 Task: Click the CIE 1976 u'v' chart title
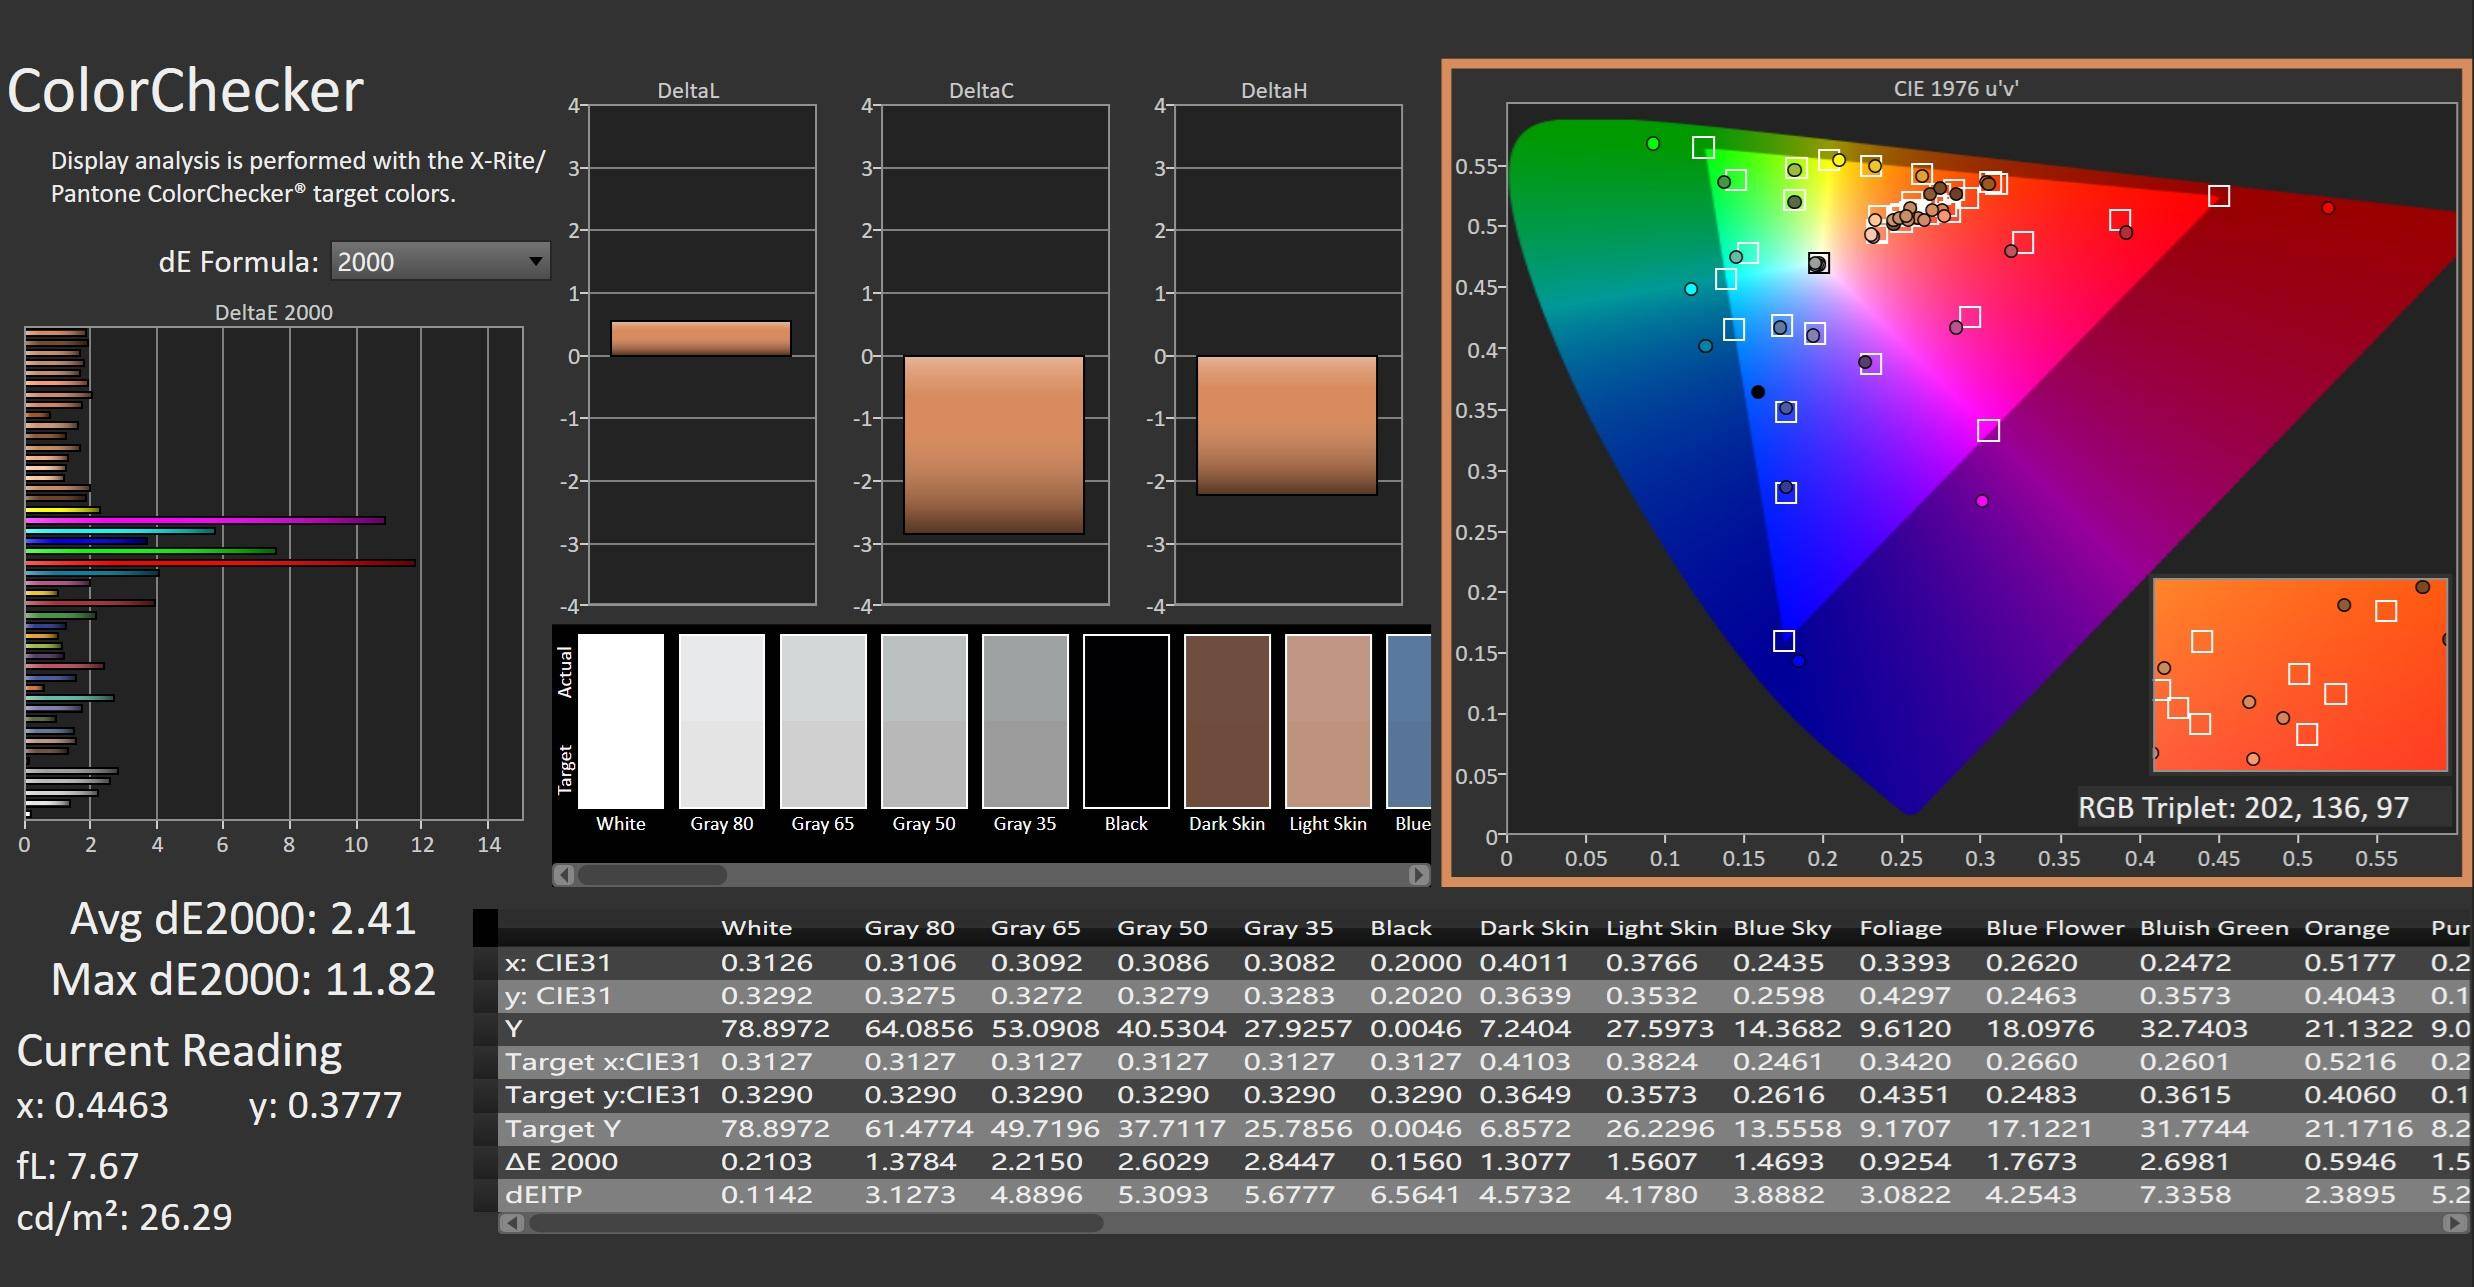(1955, 89)
